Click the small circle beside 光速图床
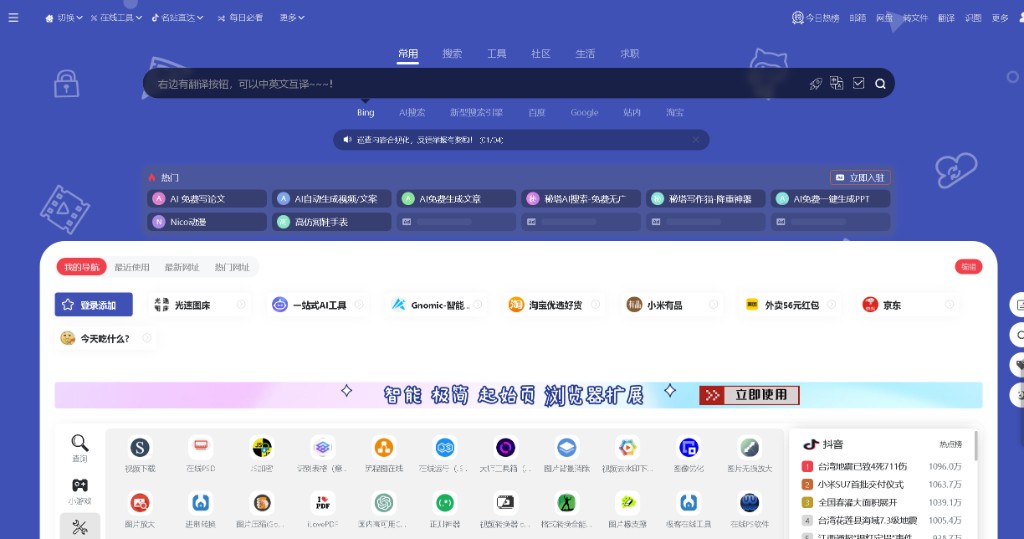 [x=241, y=304]
